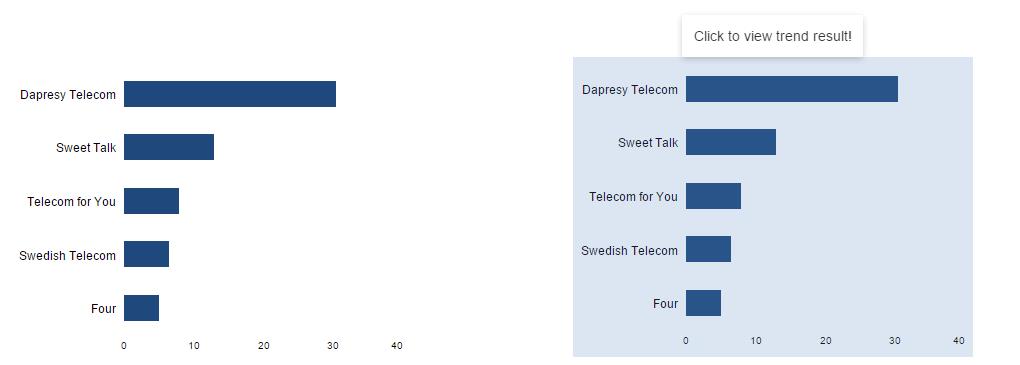This screenshot has width=1020, height=365.
Task: Click the Swedish Telecom label in right chart
Action: (x=629, y=250)
